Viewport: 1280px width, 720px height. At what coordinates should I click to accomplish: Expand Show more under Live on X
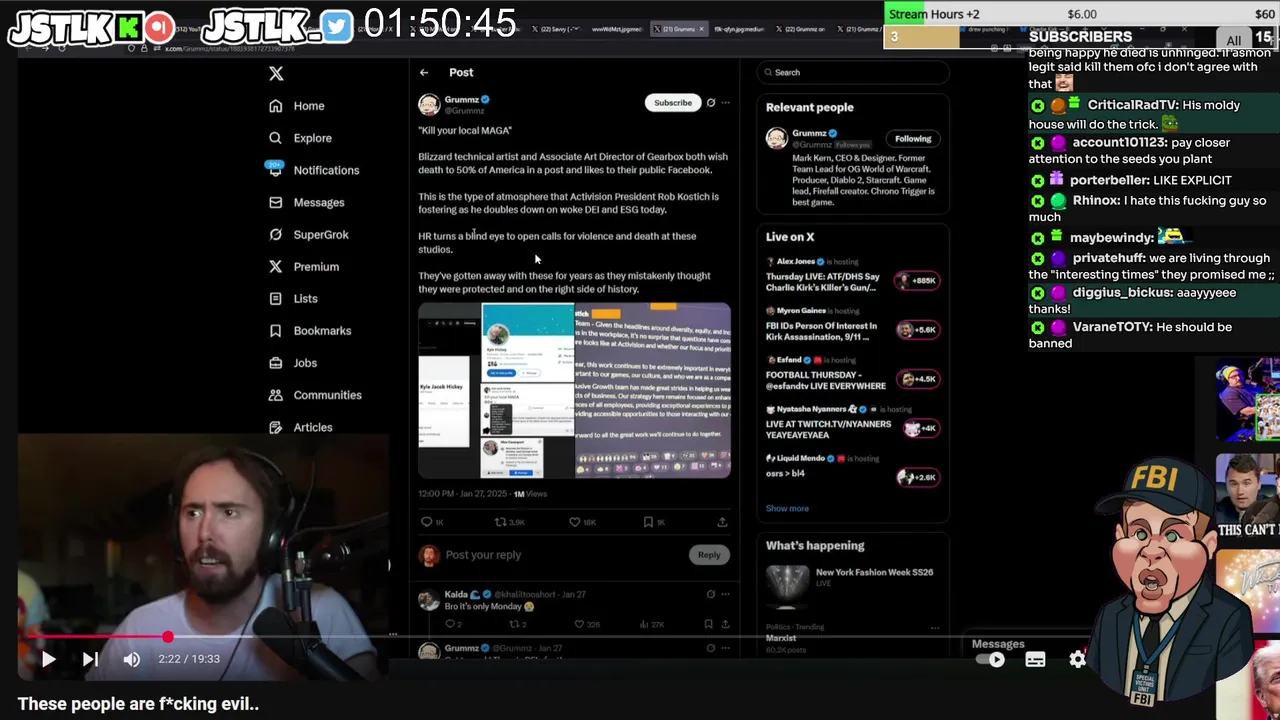click(787, 508)
